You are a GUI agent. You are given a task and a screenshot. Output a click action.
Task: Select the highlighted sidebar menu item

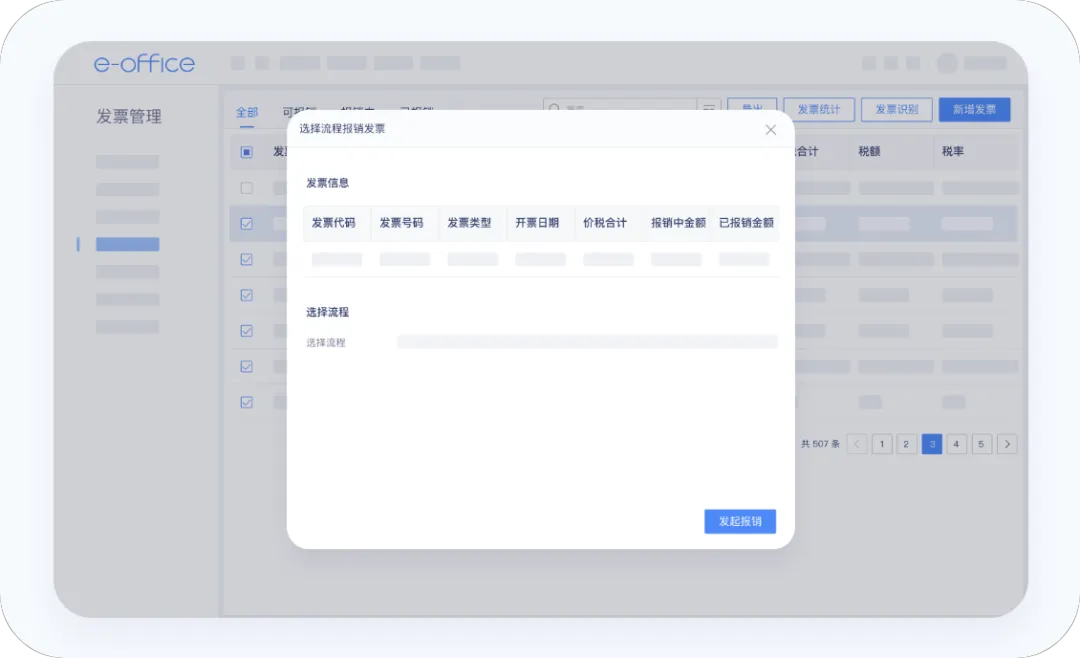pos(127,244)
